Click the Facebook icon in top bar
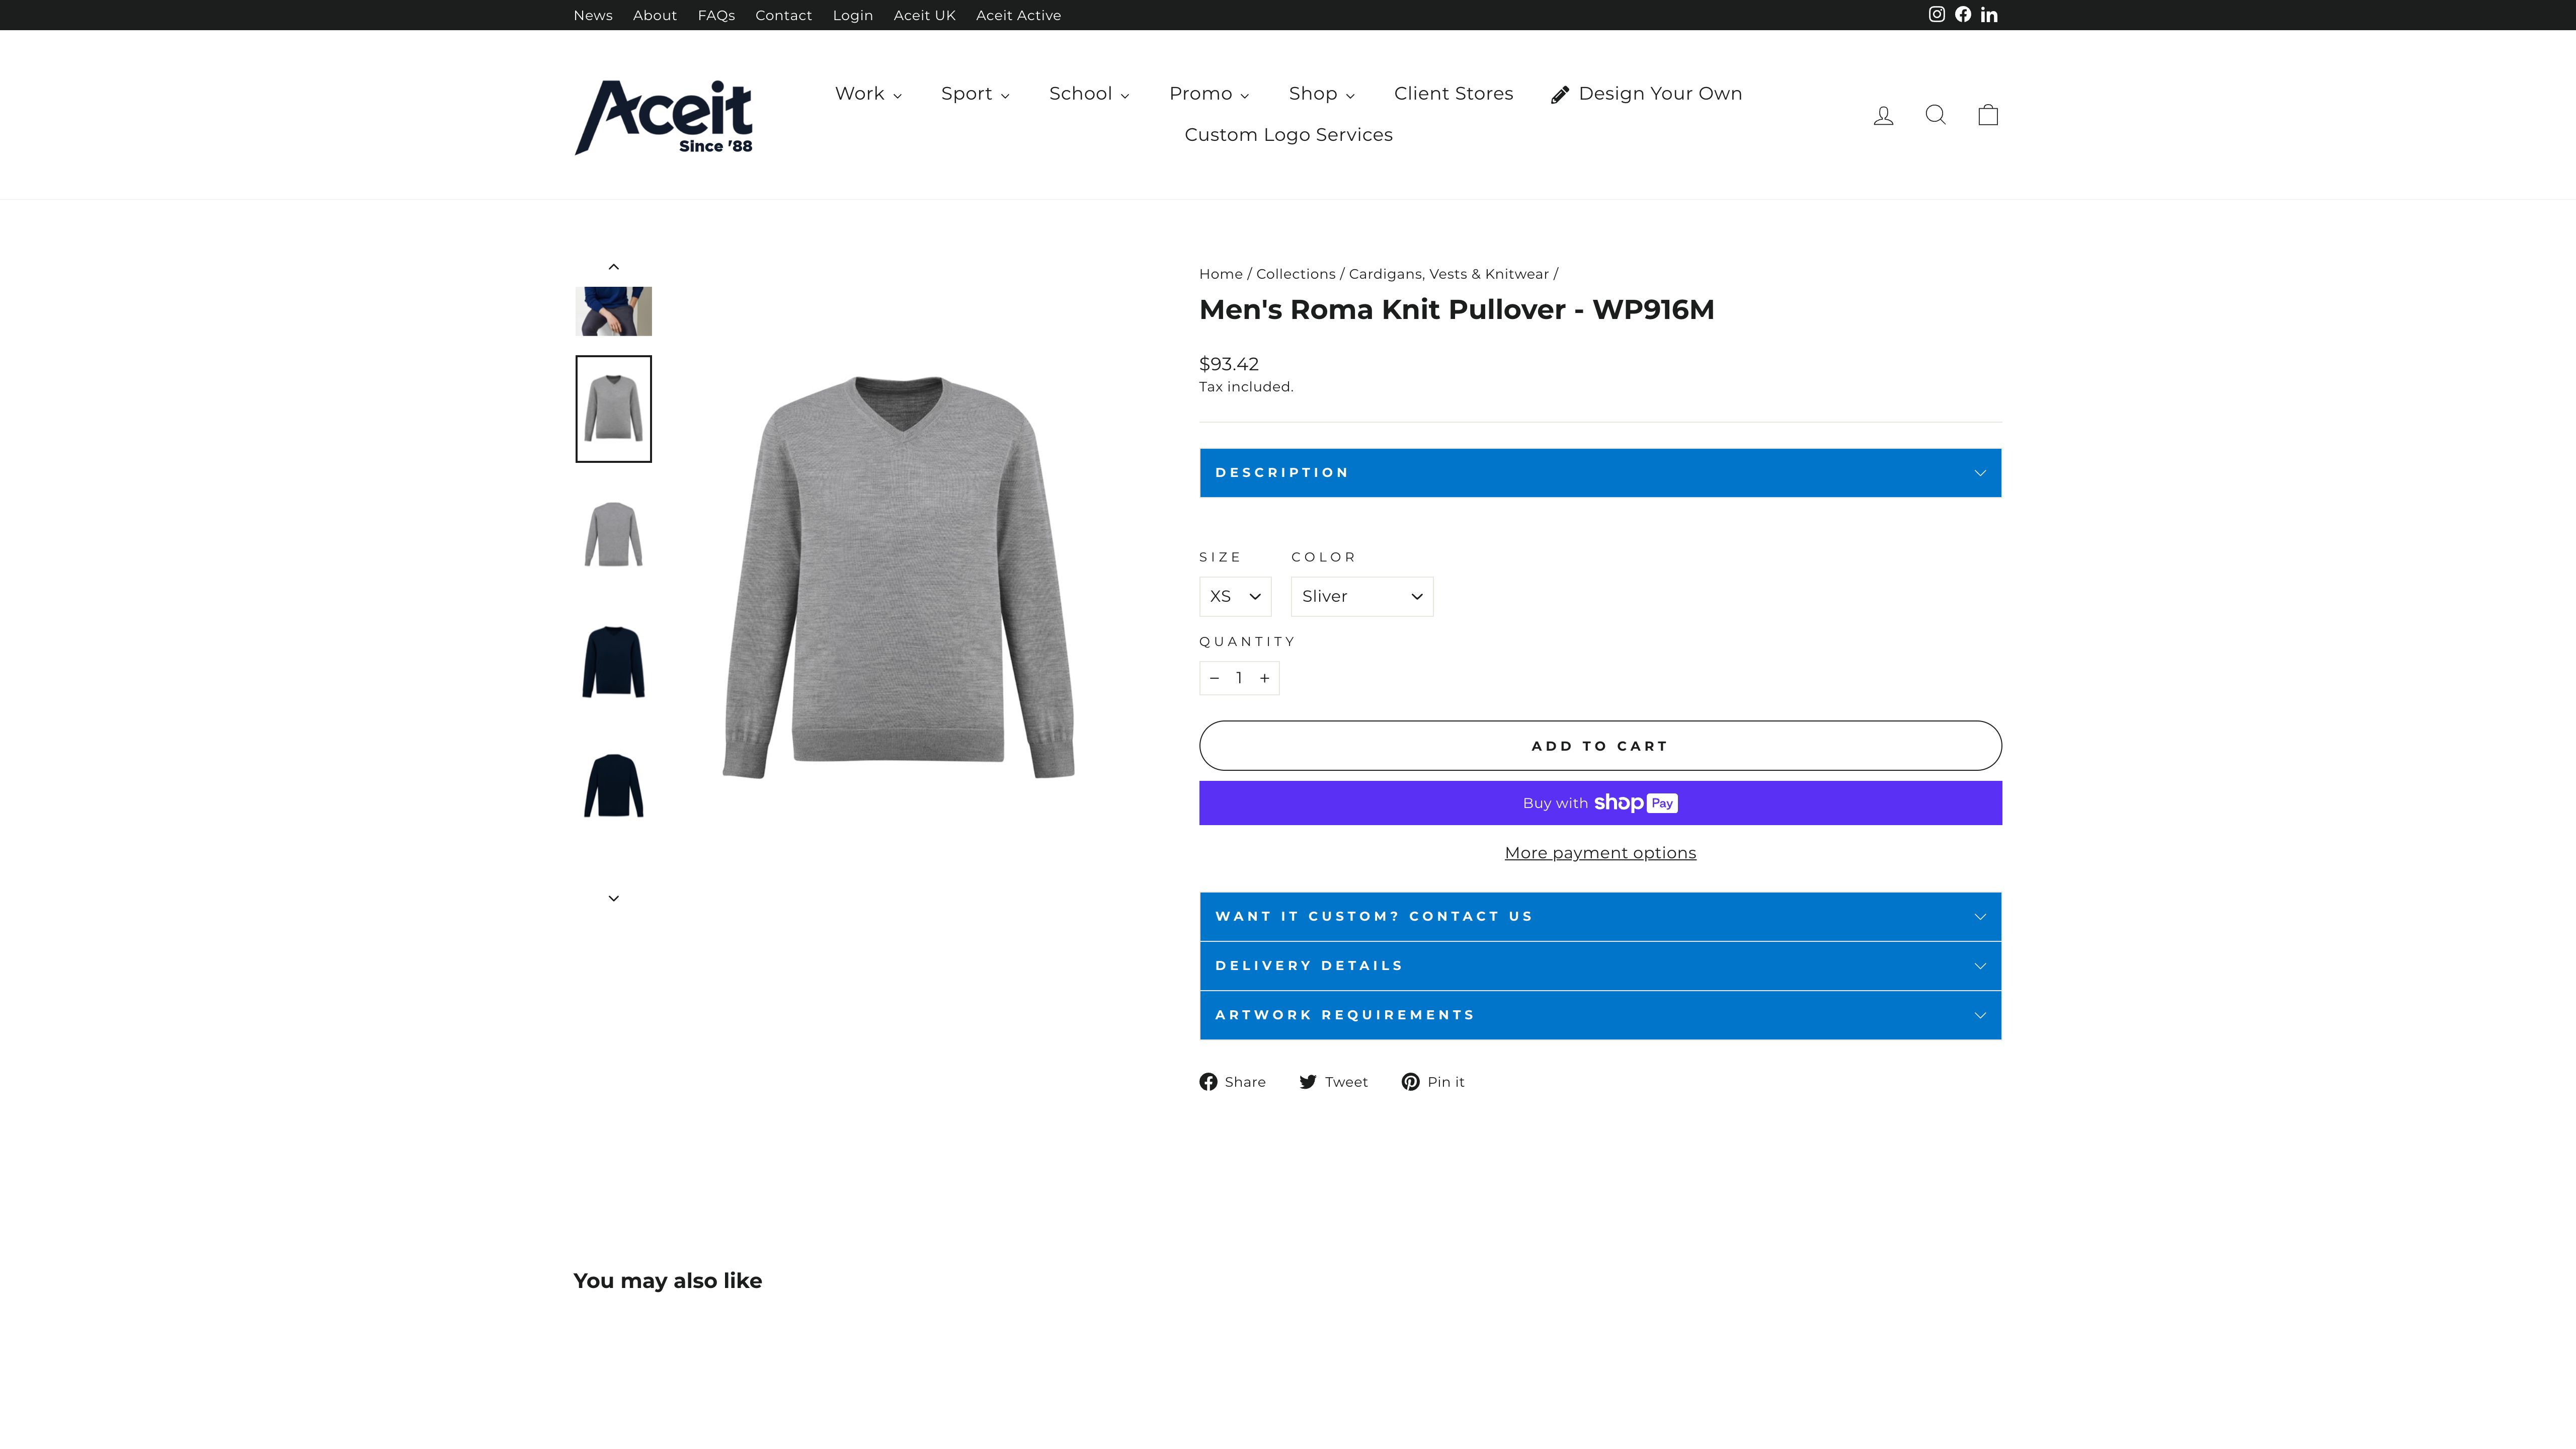This screenshot has width=2576, height=1449. click(1962, 14)
